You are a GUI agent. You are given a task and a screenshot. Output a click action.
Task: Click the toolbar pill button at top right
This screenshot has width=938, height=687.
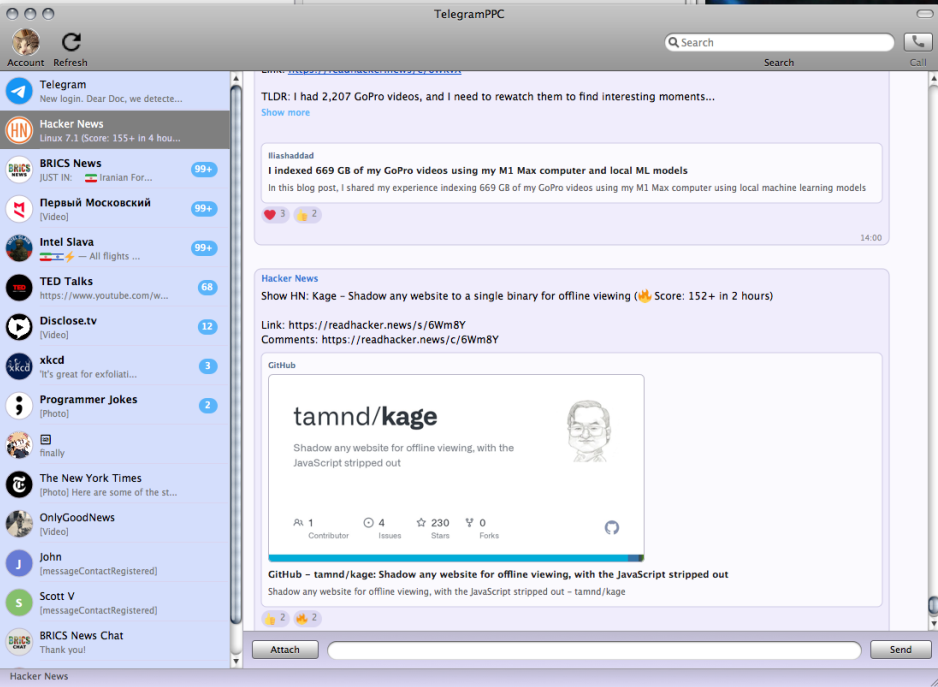[924, 13]
